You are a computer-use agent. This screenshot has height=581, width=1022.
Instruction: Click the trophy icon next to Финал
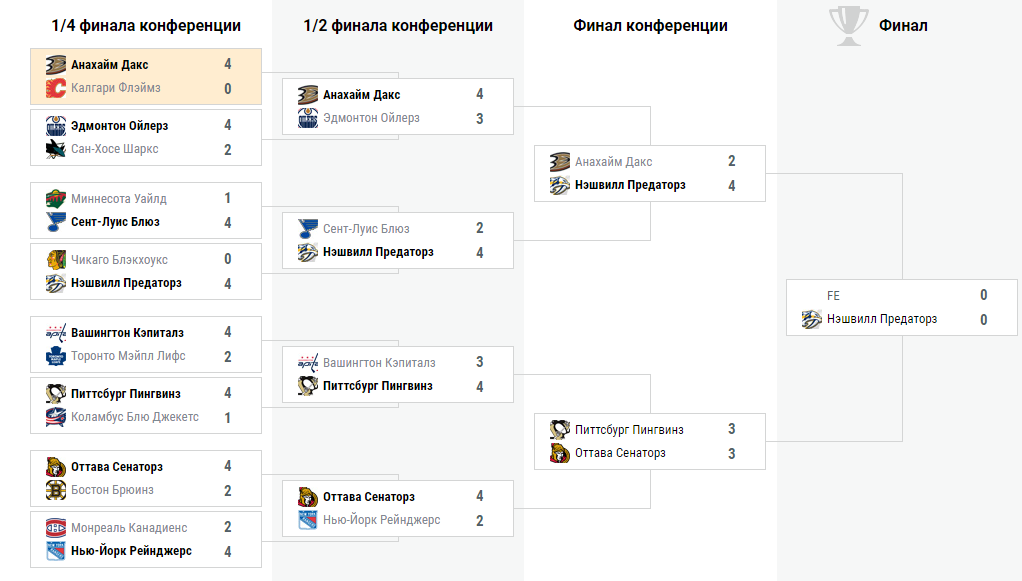click(849, 26)
